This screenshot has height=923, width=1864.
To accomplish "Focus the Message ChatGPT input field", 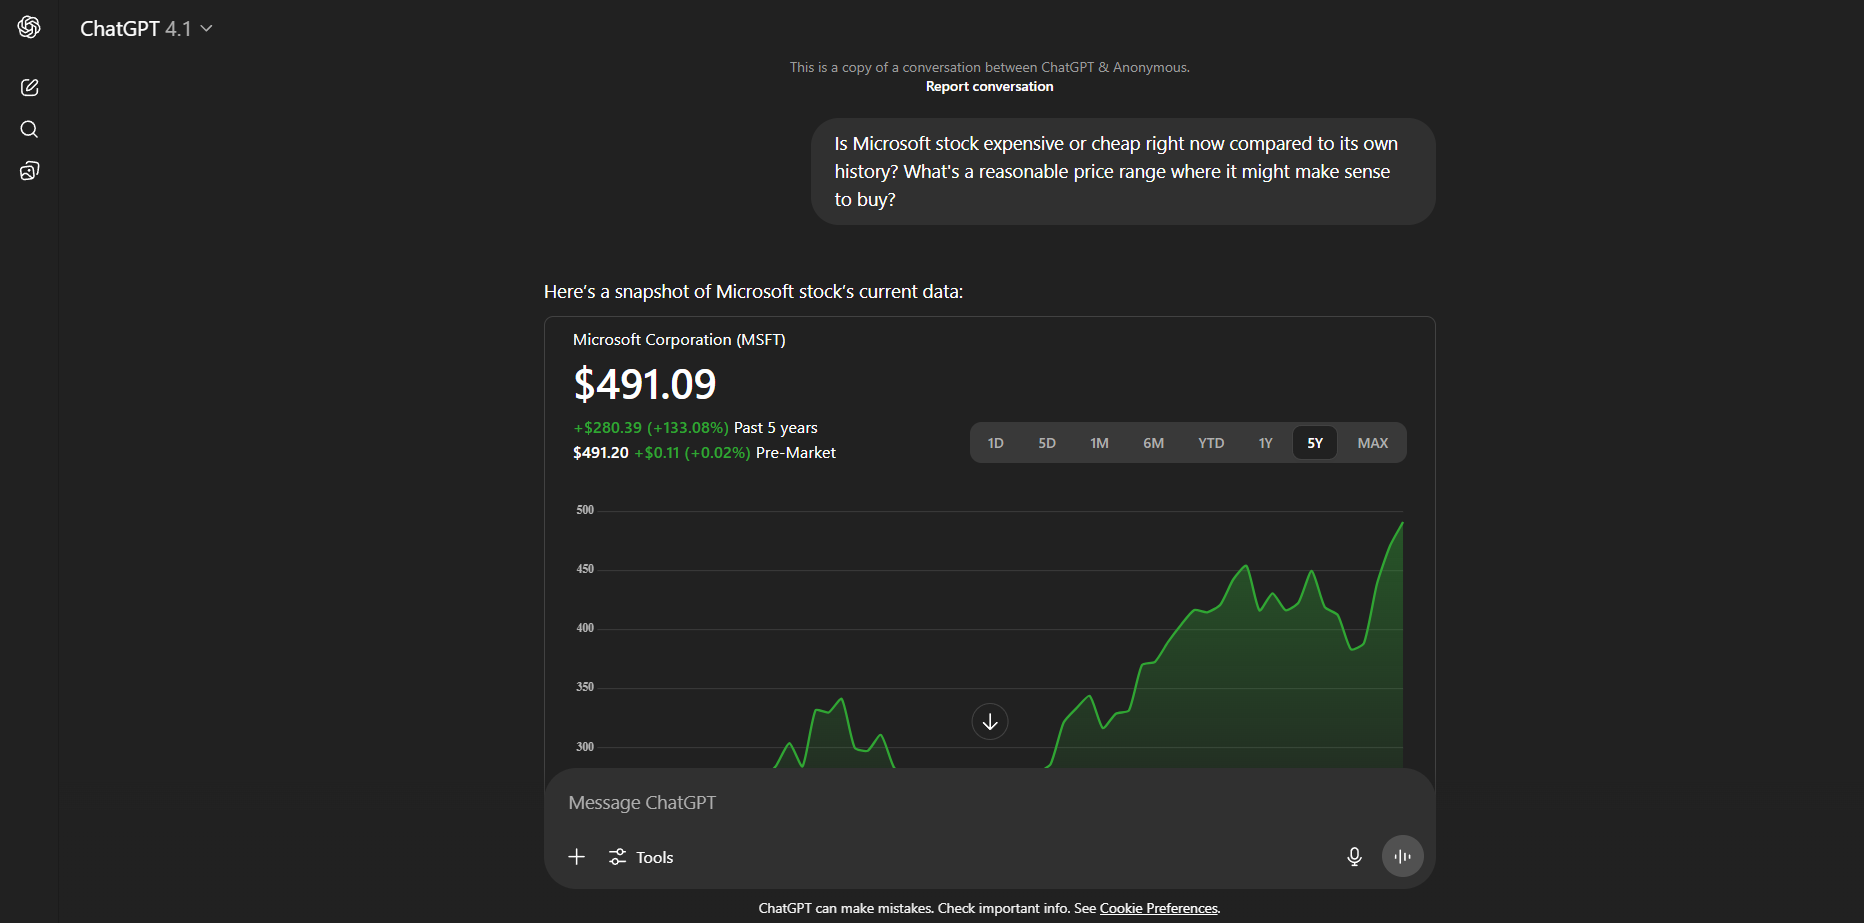I will click(x=989, y=803).
